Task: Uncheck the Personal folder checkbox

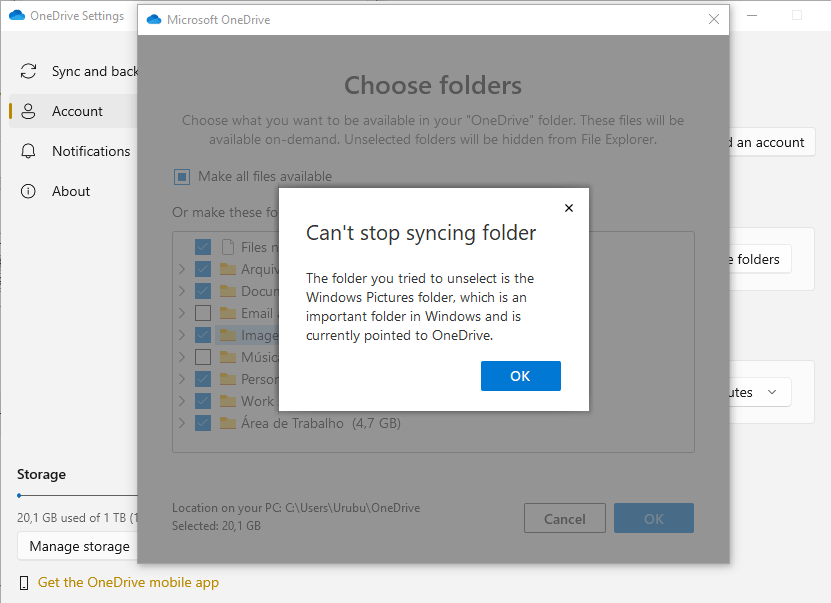Action: click(x=203, y=379)
